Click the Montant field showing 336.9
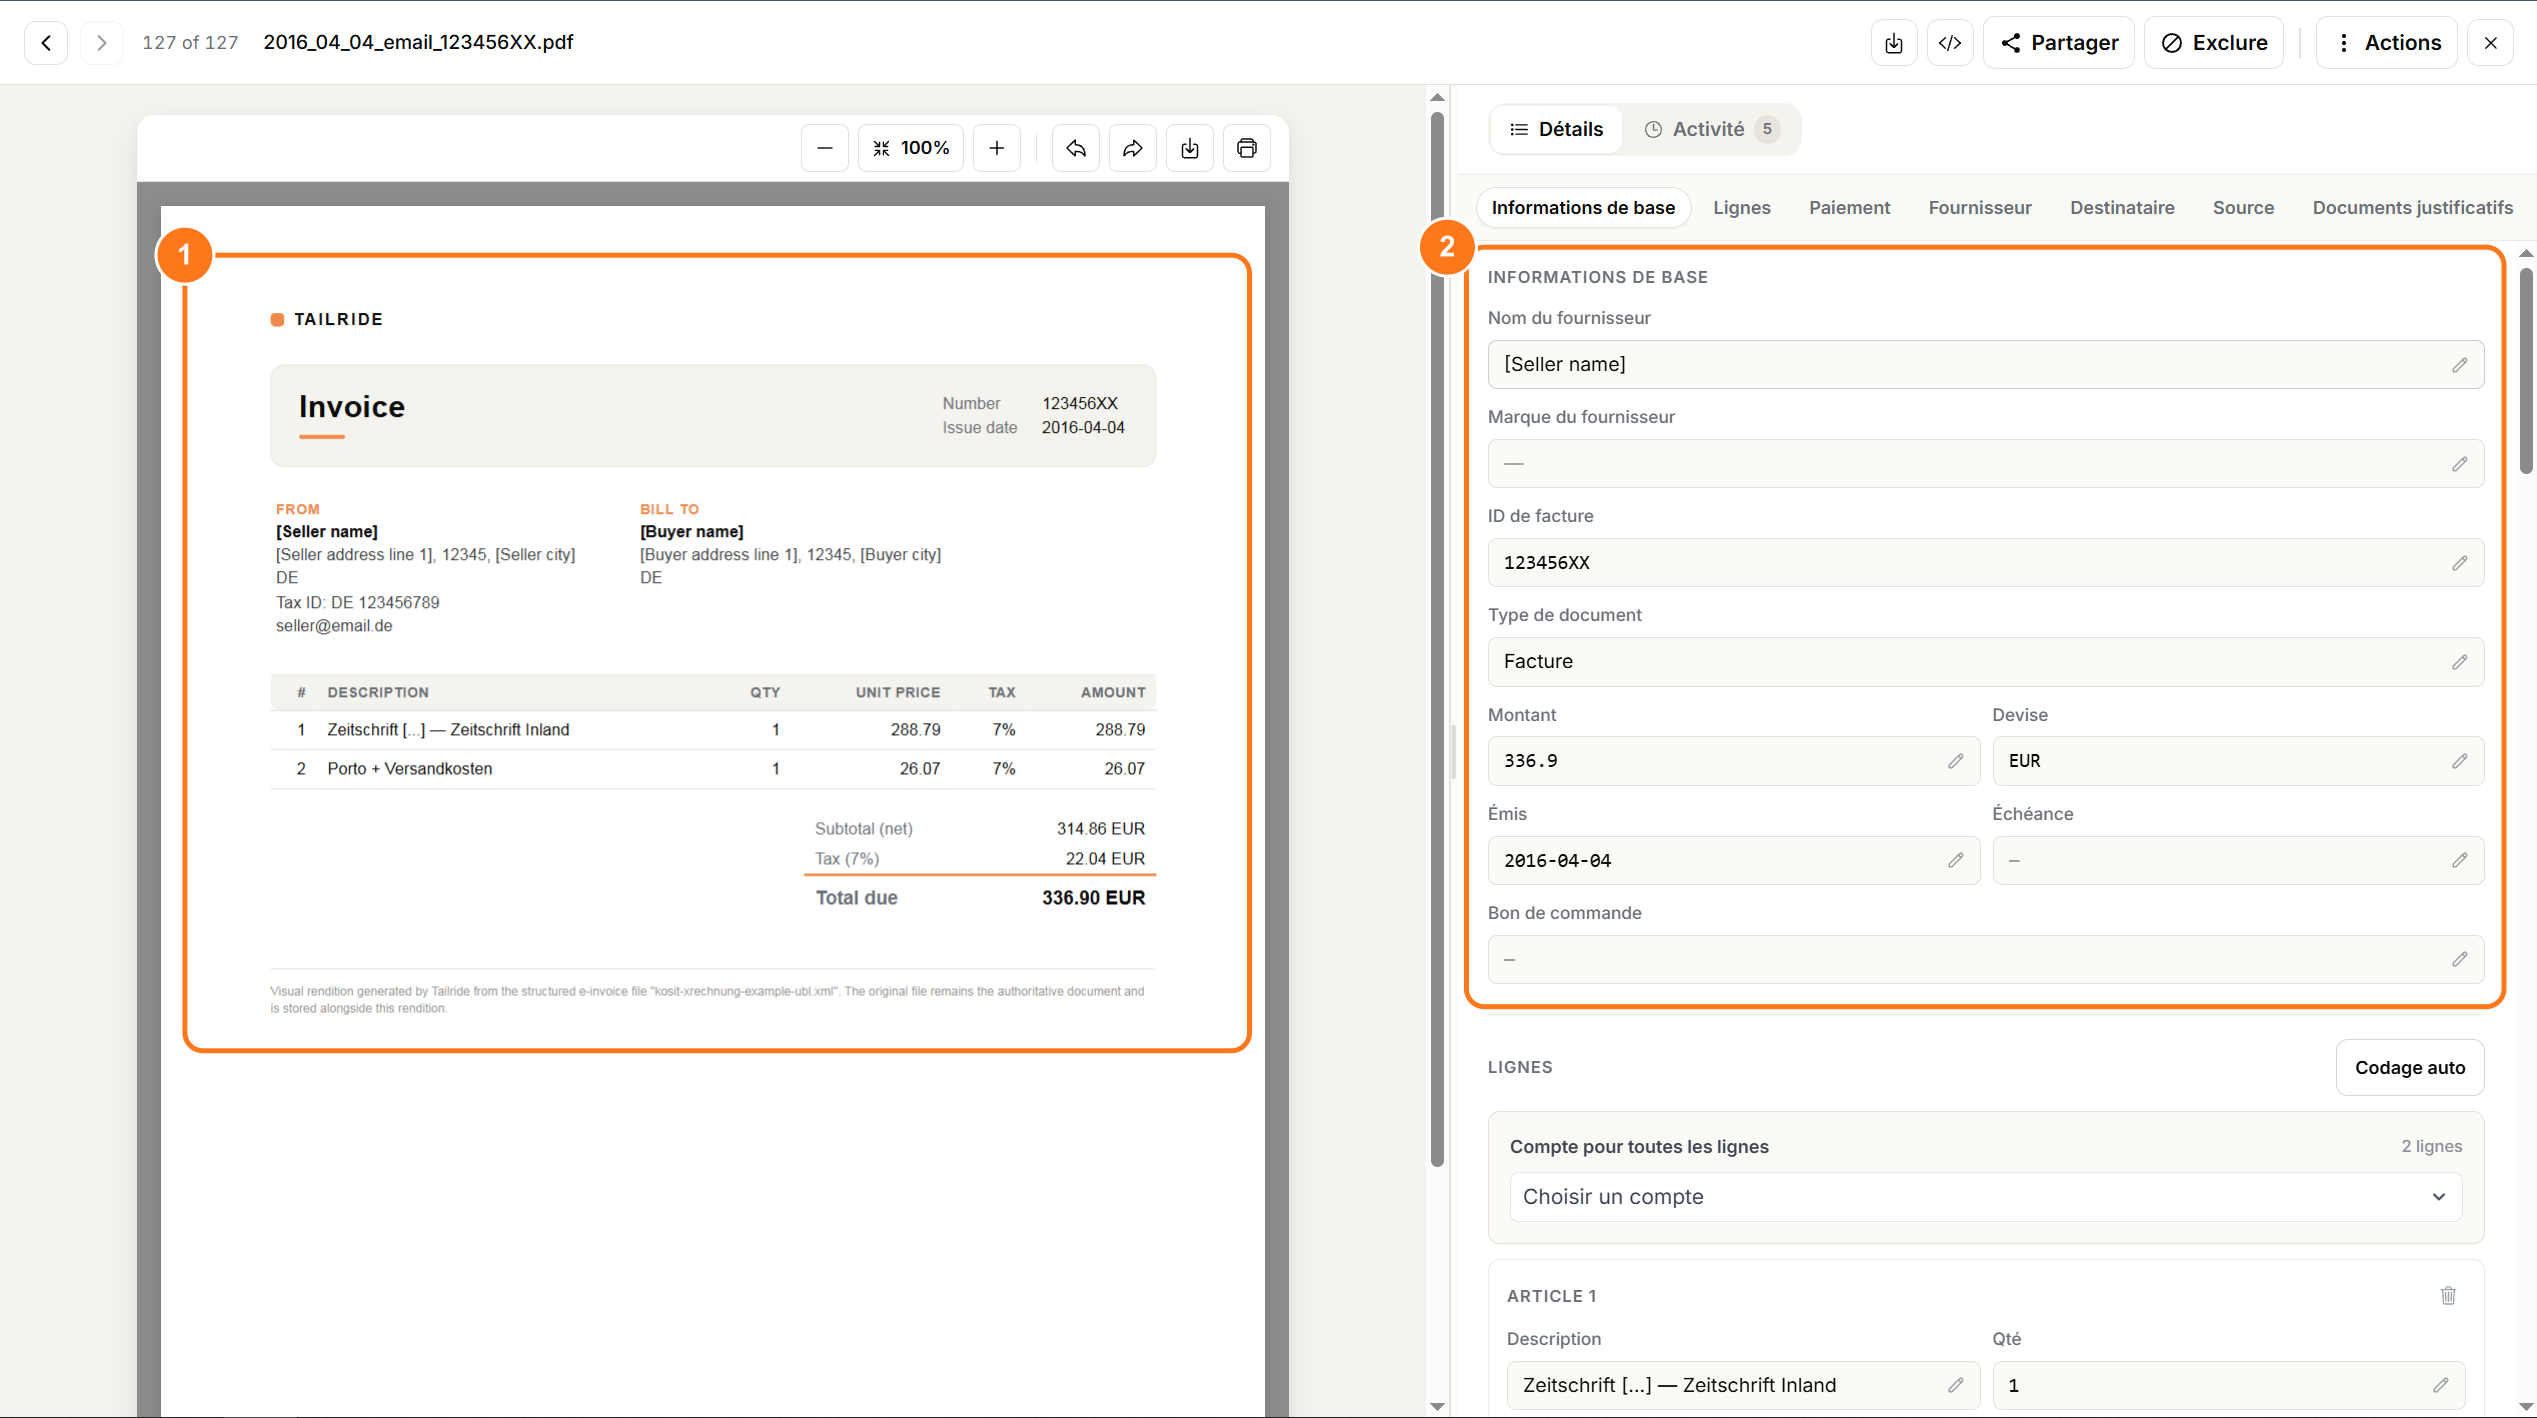Viewport: 2537px width, 1418px height. click(1733, 761)
